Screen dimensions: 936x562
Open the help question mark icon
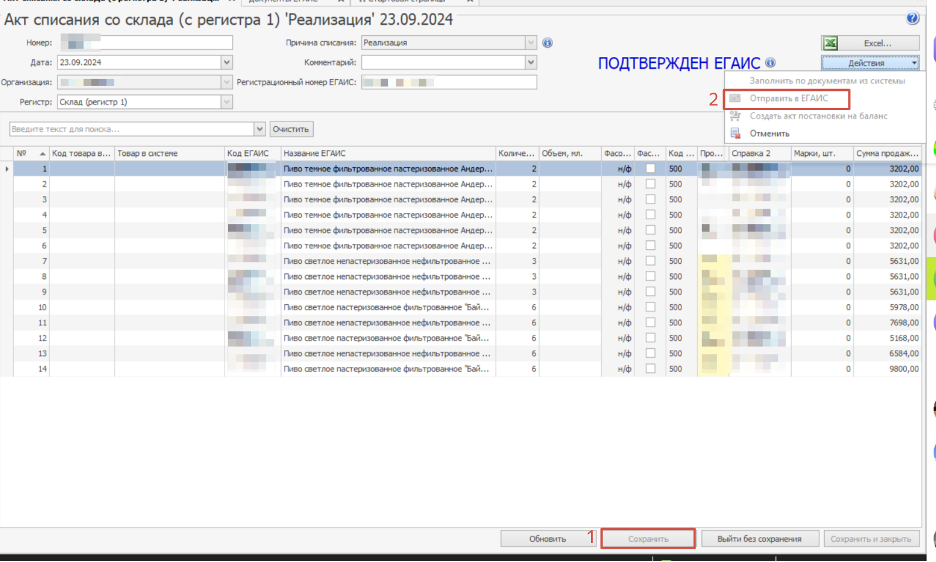point(912,19)
